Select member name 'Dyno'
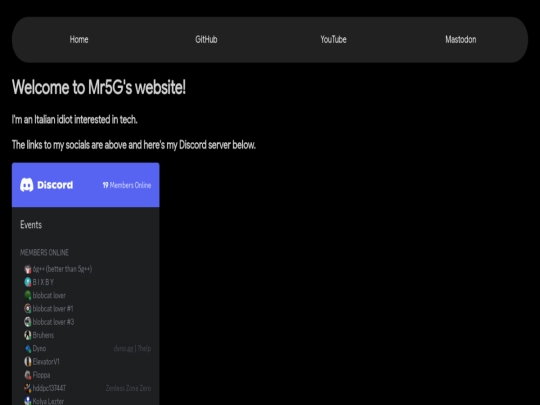The image size is (540, 405). tap(39, 349)
